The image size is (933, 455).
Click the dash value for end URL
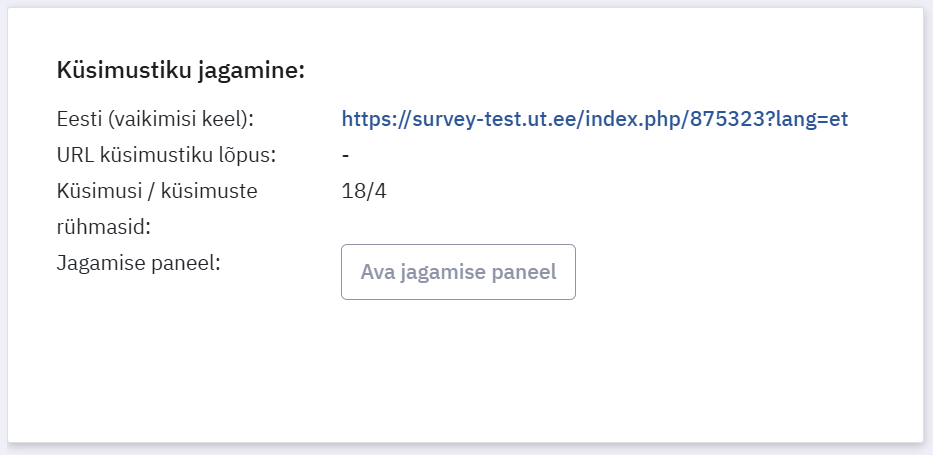(345, 155)
